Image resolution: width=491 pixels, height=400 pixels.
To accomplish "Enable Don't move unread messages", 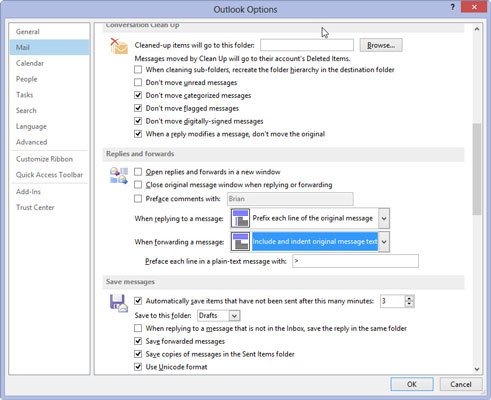I will click(138, 82).
